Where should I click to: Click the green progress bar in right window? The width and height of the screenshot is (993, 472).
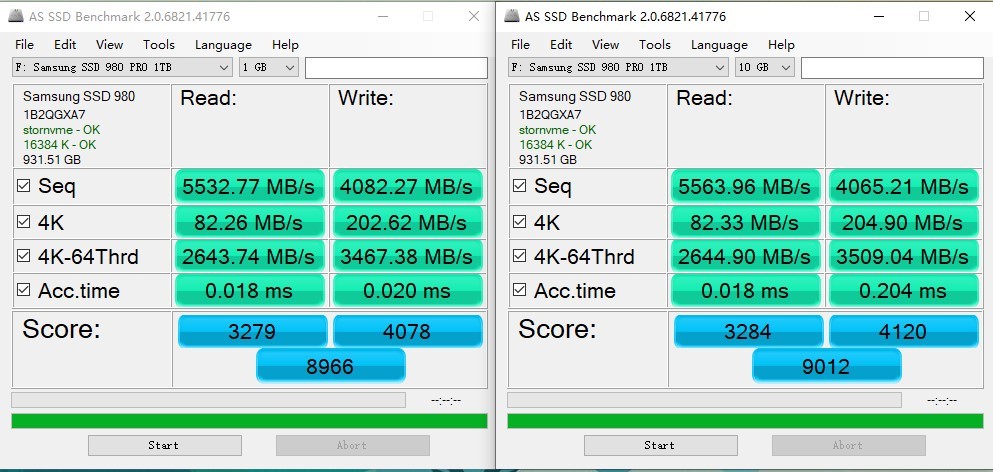pyautogui.click(x=745, y=421)
